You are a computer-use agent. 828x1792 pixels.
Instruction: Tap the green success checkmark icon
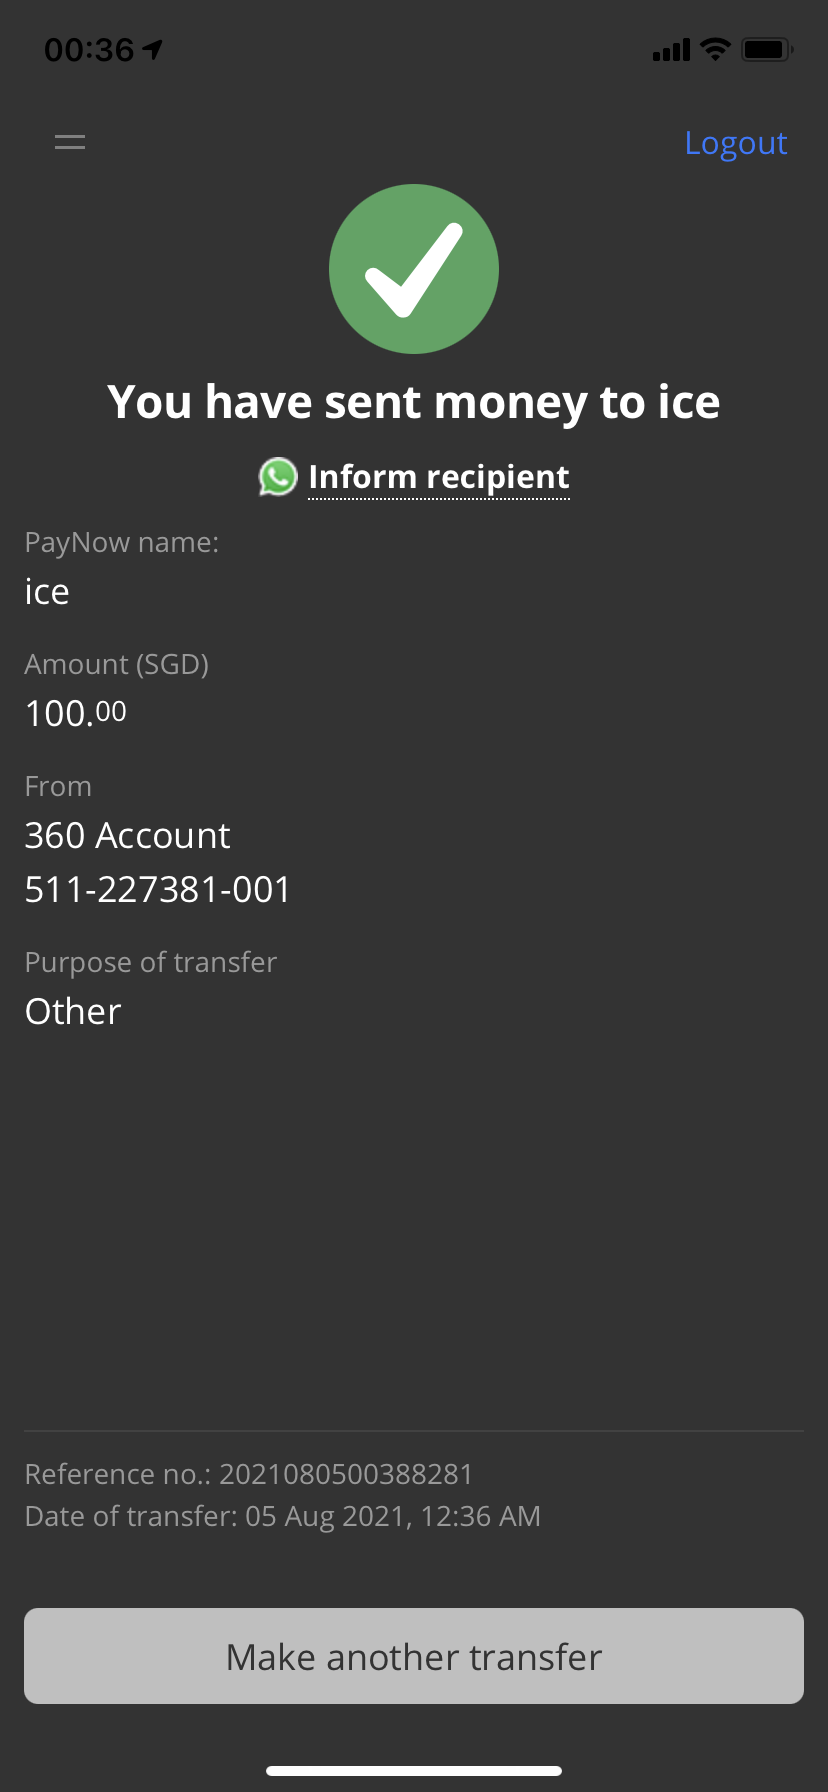[x=414, y=269]
